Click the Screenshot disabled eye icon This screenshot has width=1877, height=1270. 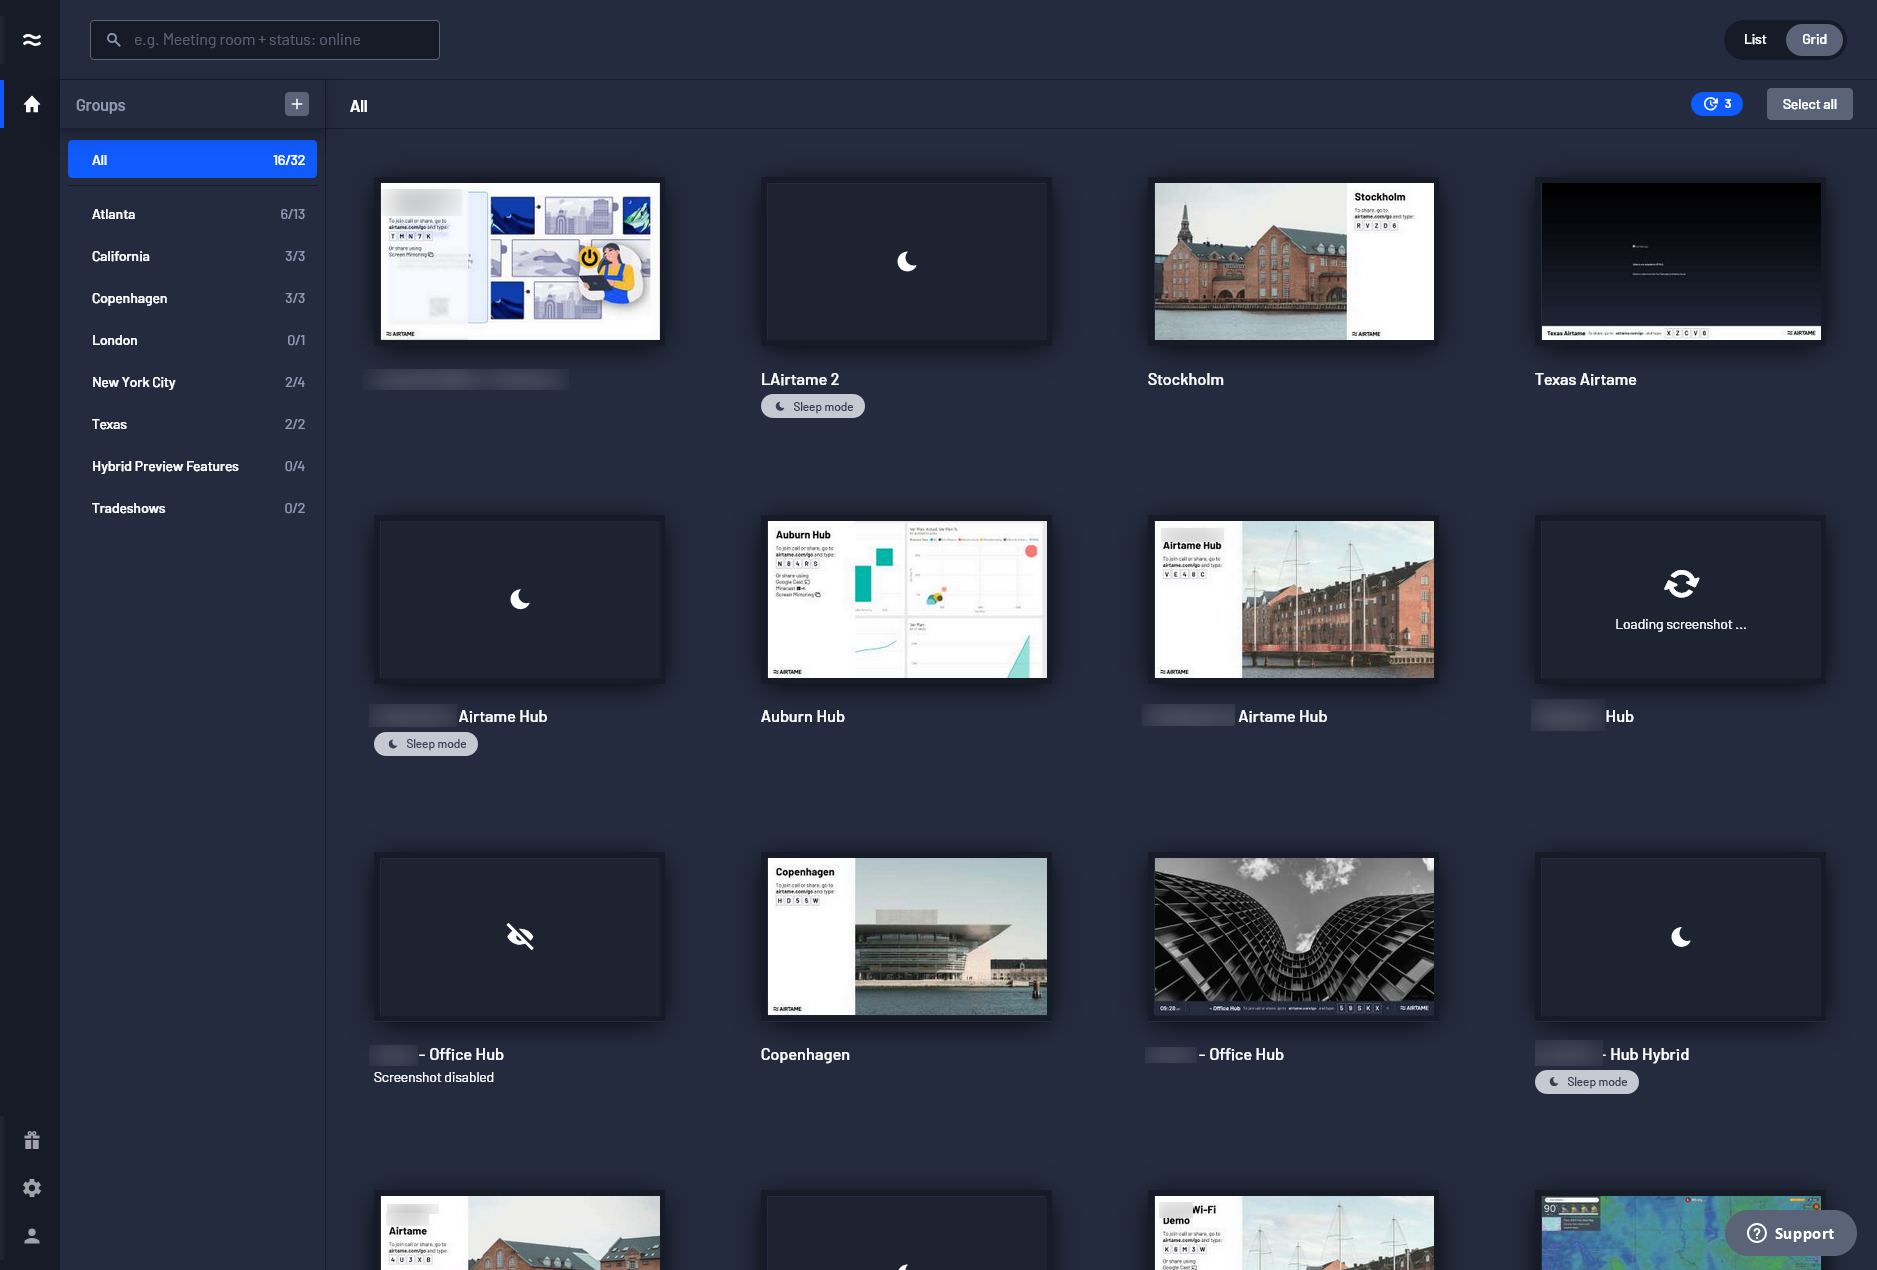click(520, 936)
